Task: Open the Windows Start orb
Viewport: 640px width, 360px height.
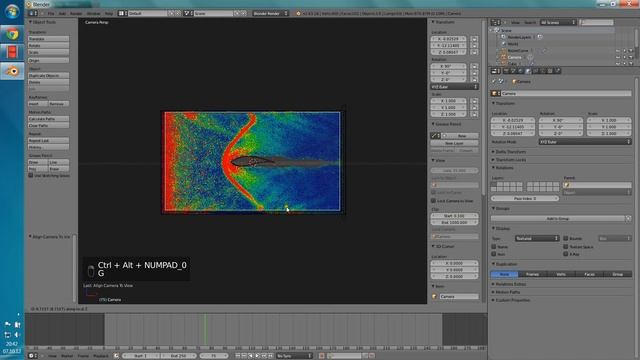Action: click(x=12, y=11)
